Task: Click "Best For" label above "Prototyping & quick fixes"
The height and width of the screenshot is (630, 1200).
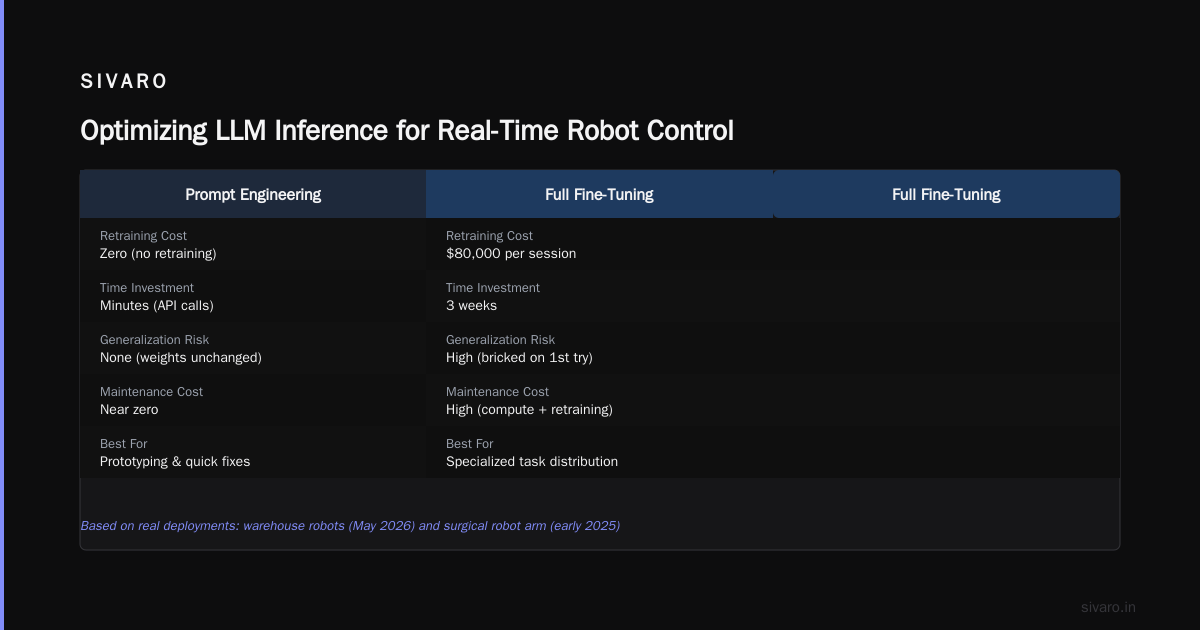Action: pyautogui.click(x=123, y=444)
